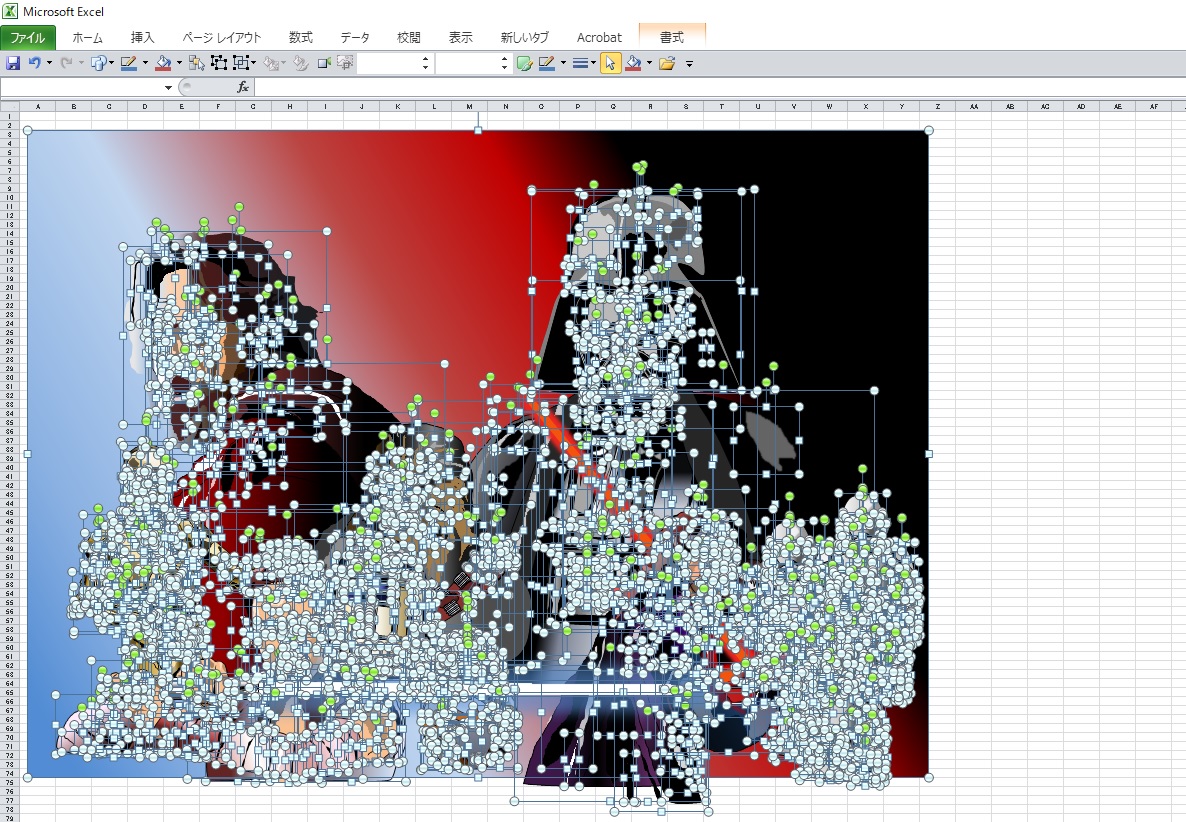
Task: Open first shape outline color dropdown
Action: [145, 64]
